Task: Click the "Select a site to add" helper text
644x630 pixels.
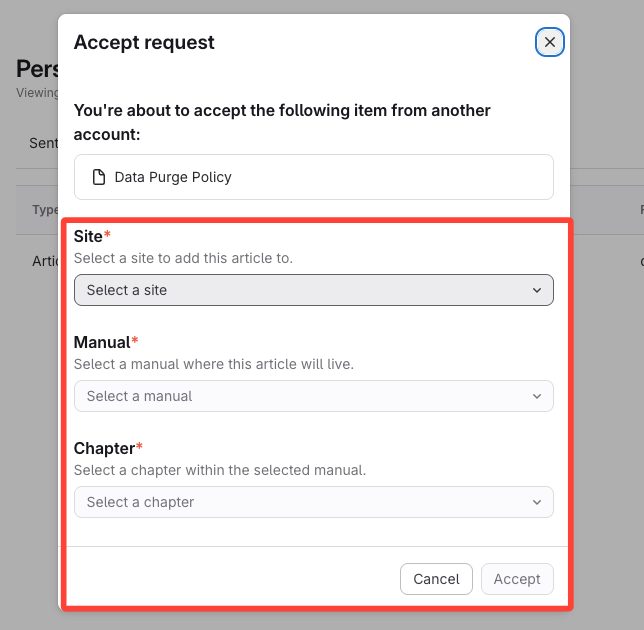Action: tap(183, 258)
